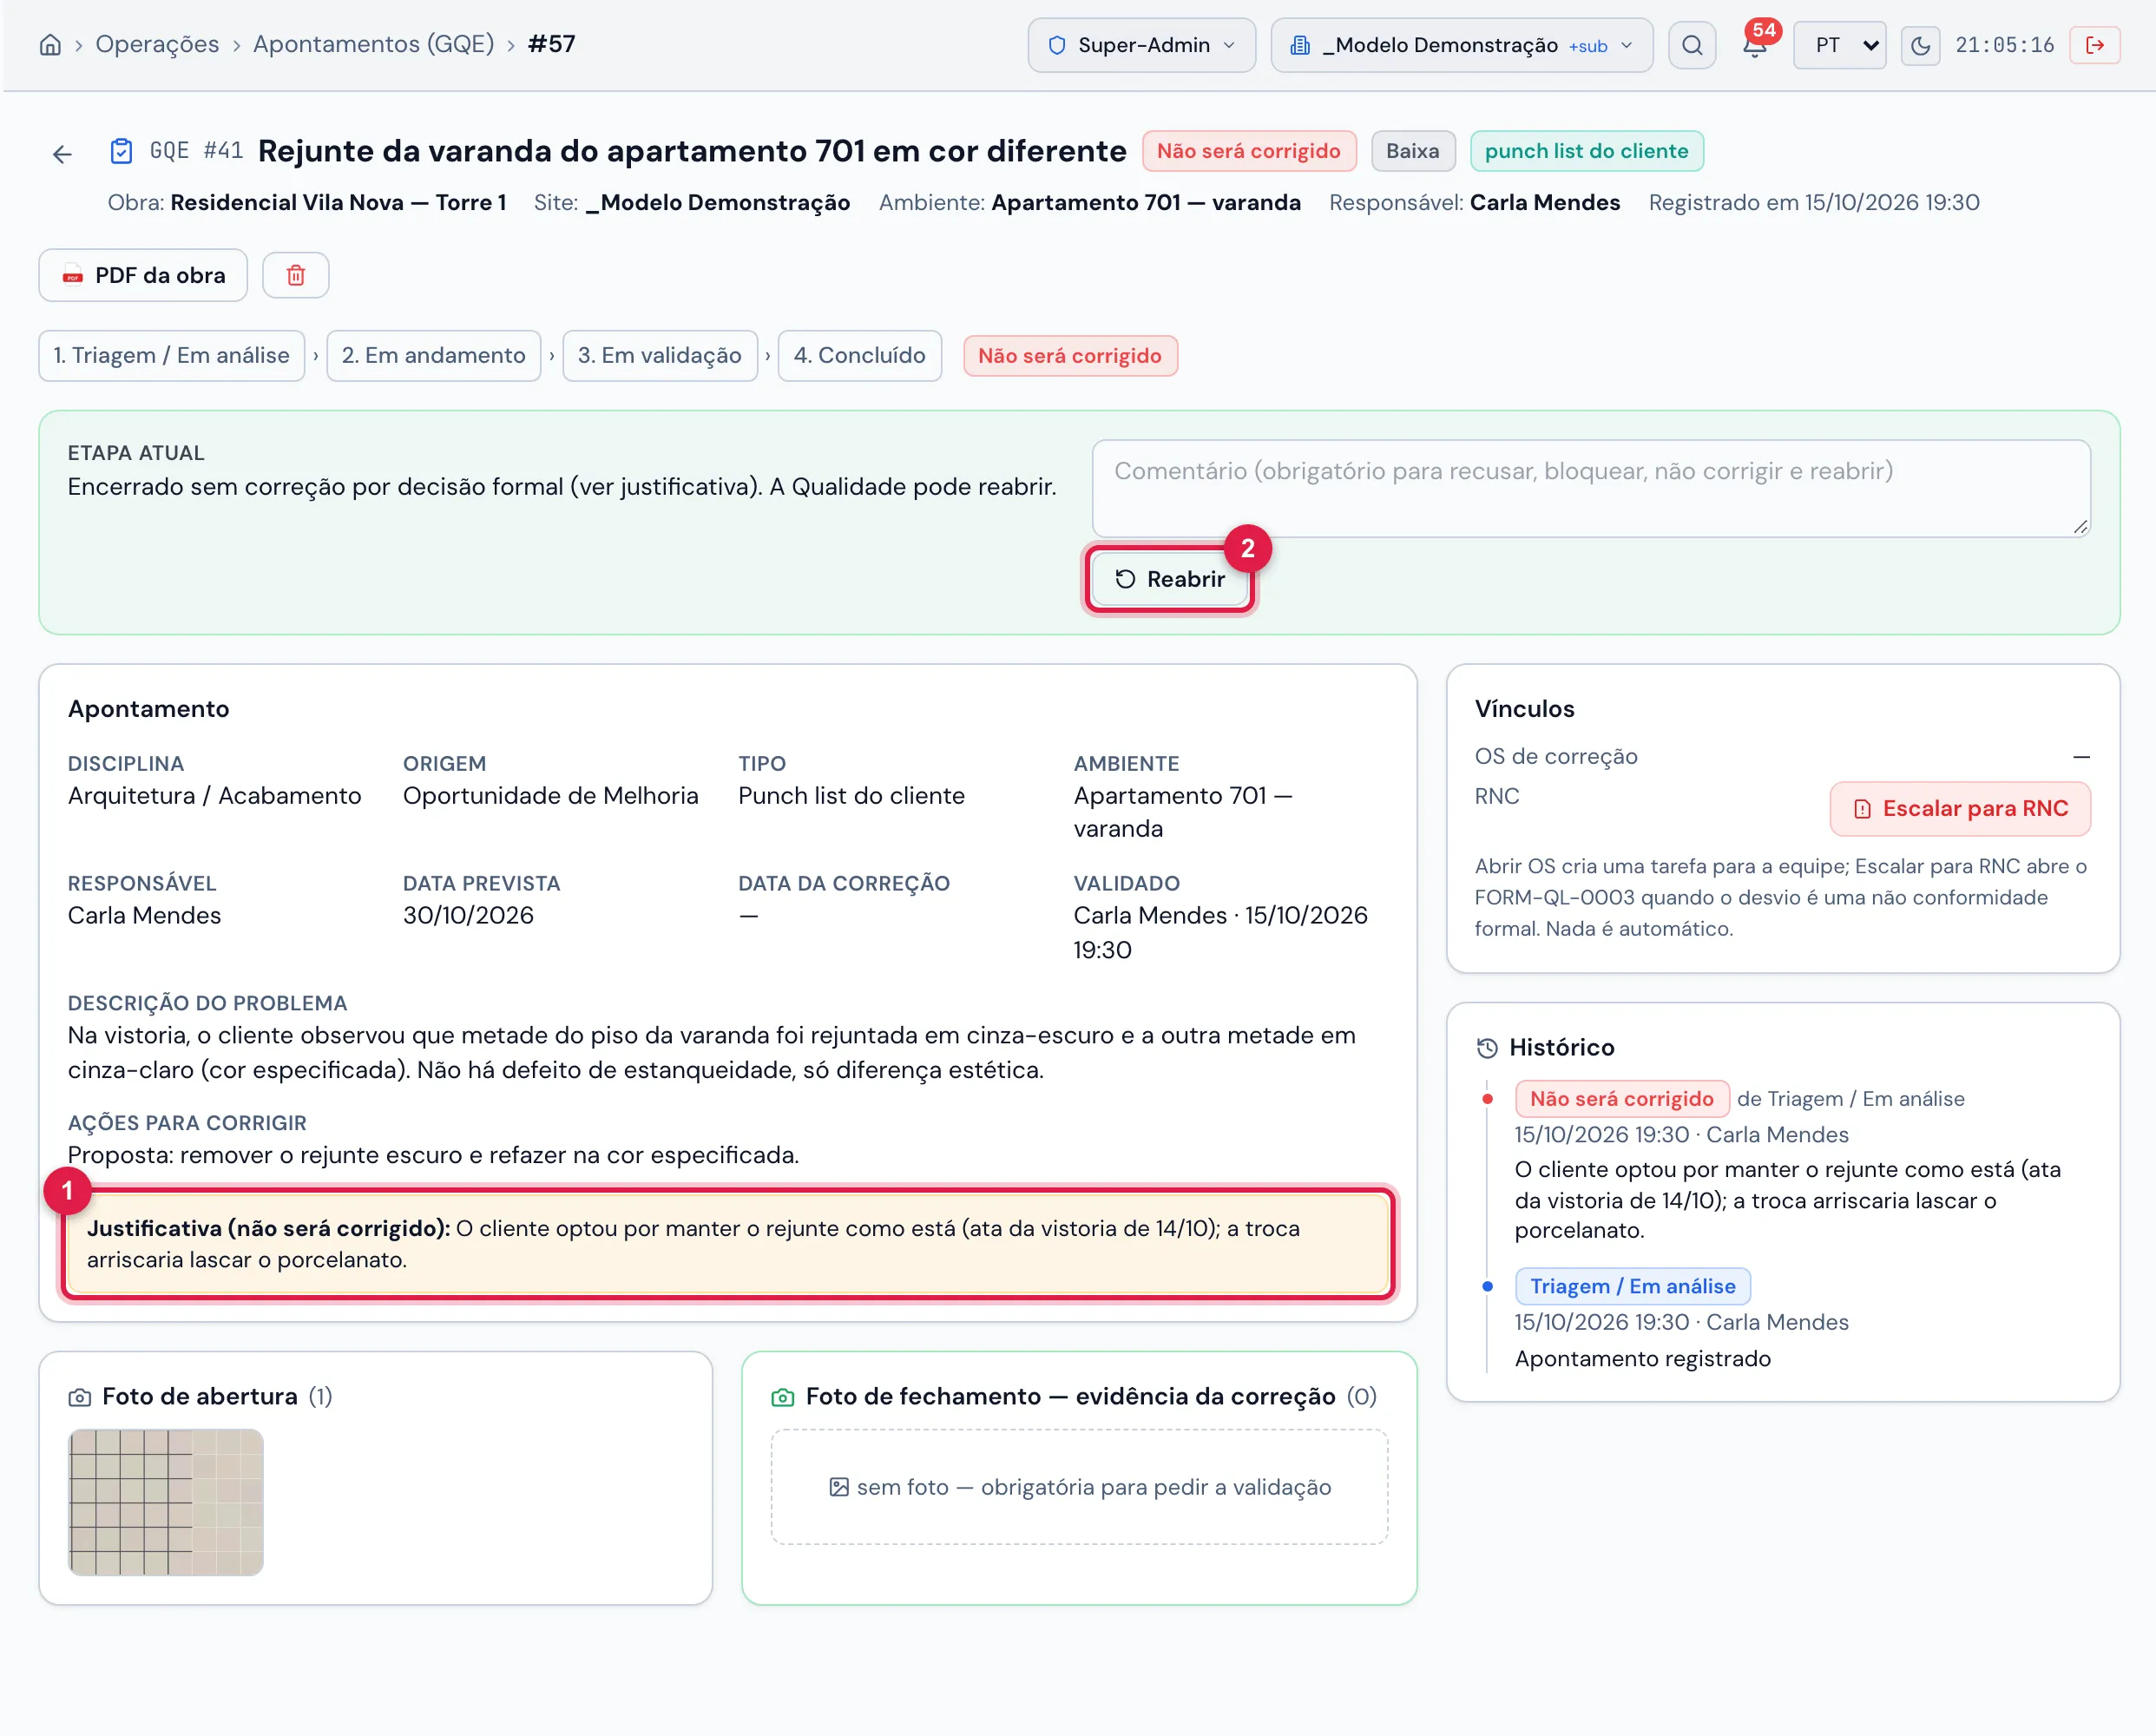The image size is (2156, 1736).
Task: Click the logout icon in header
Action: click(2095, 45)
